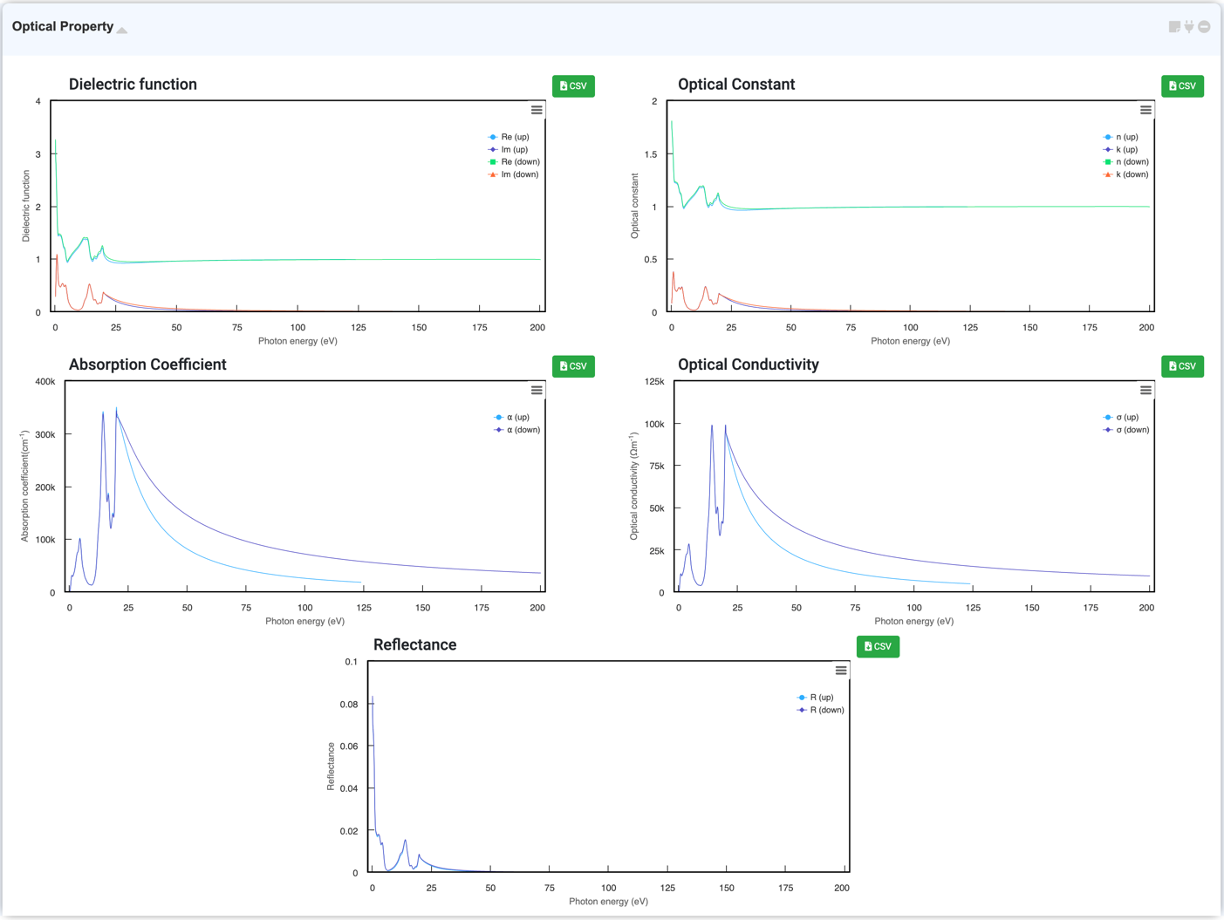Open Absorption Coefficient chart context menu
The height and width of the screenshot is (920, 1224).
pyautogui.click(x=537, y=390)
